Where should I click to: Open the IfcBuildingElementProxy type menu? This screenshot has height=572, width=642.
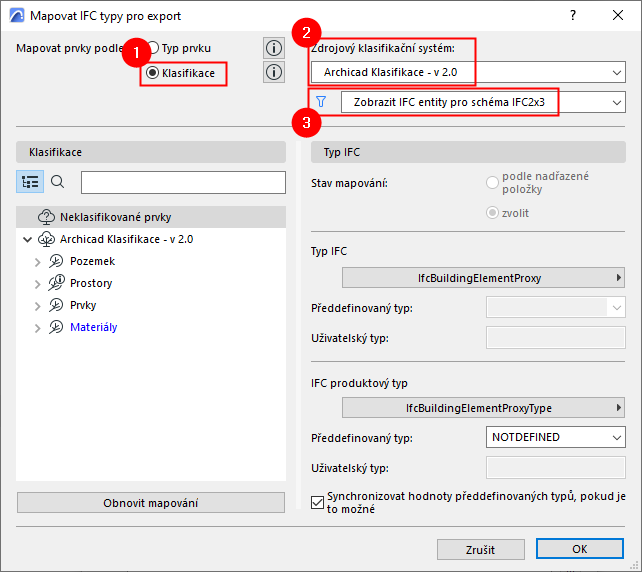(483, 278)
